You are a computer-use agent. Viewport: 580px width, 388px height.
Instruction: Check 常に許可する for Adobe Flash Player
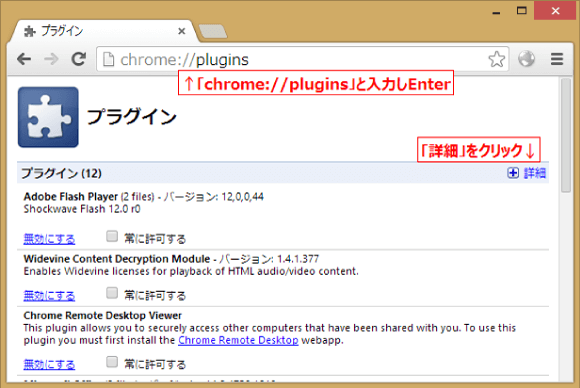click(112, 236)
